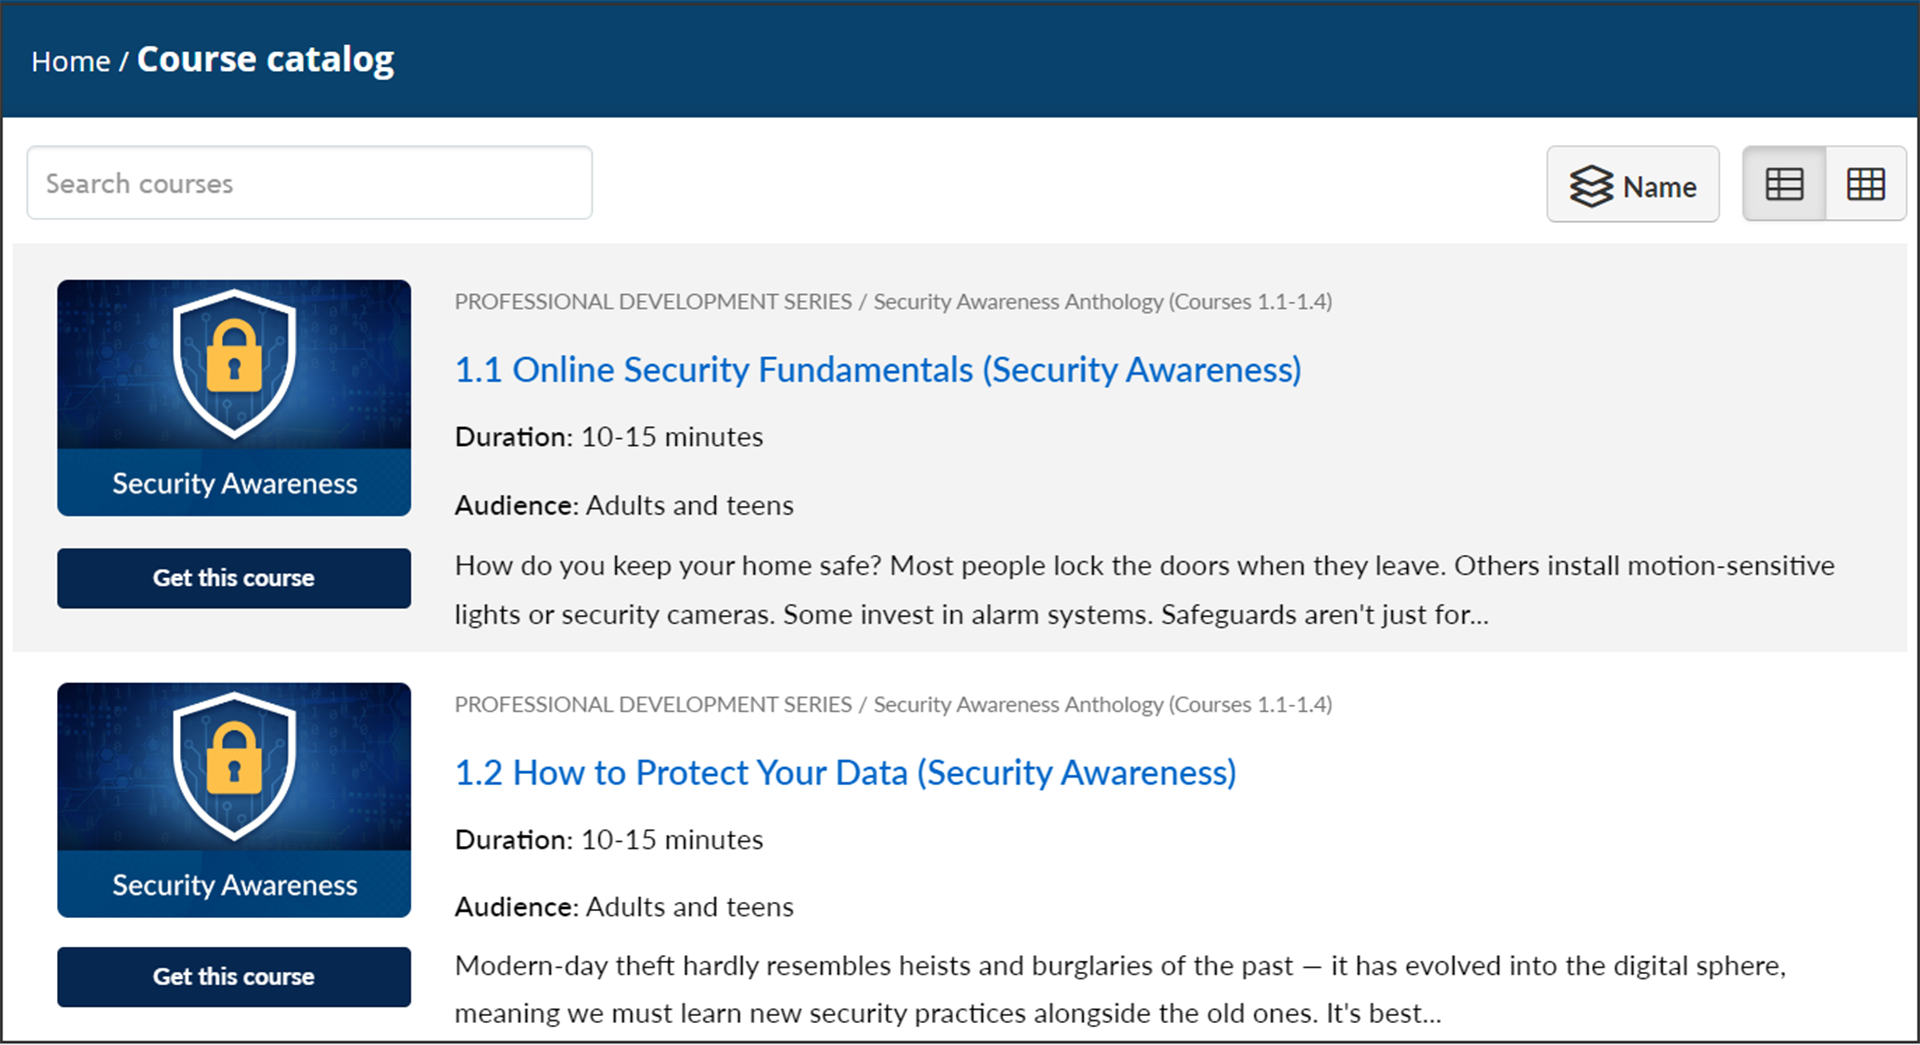Click the padlock shield icon for course 1.1

point(234,363)
